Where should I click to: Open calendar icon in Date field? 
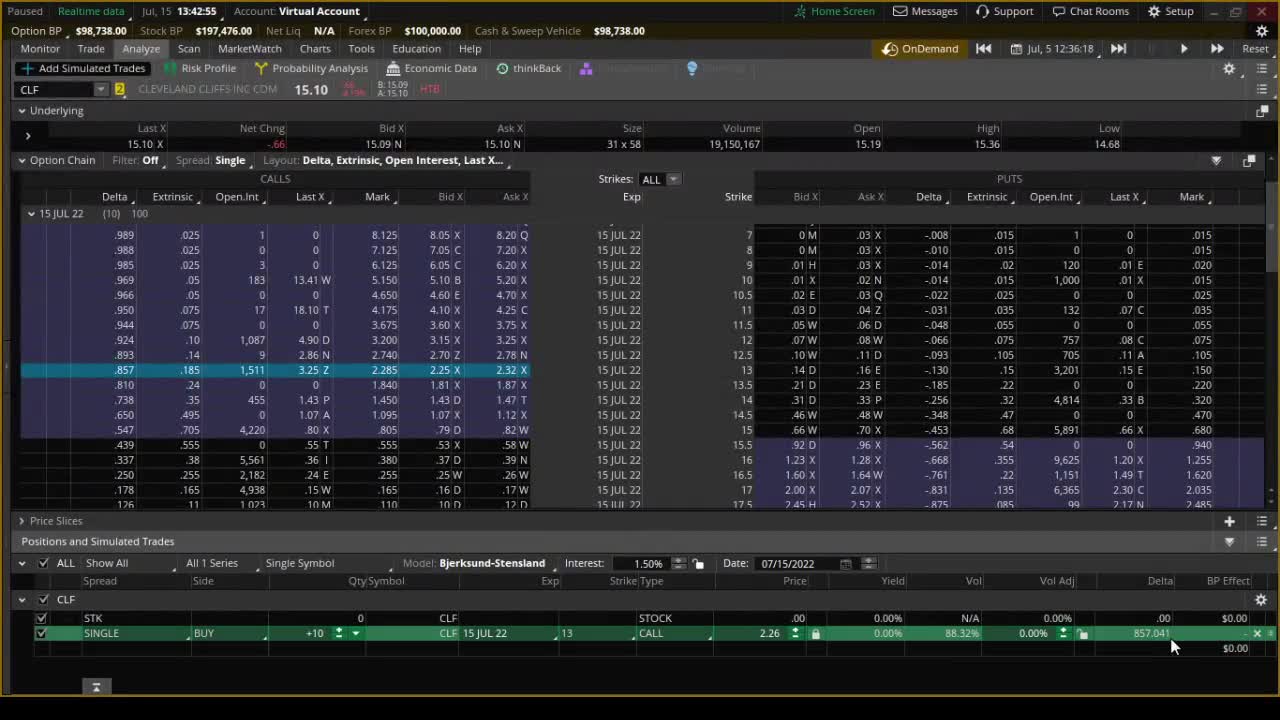846,564
